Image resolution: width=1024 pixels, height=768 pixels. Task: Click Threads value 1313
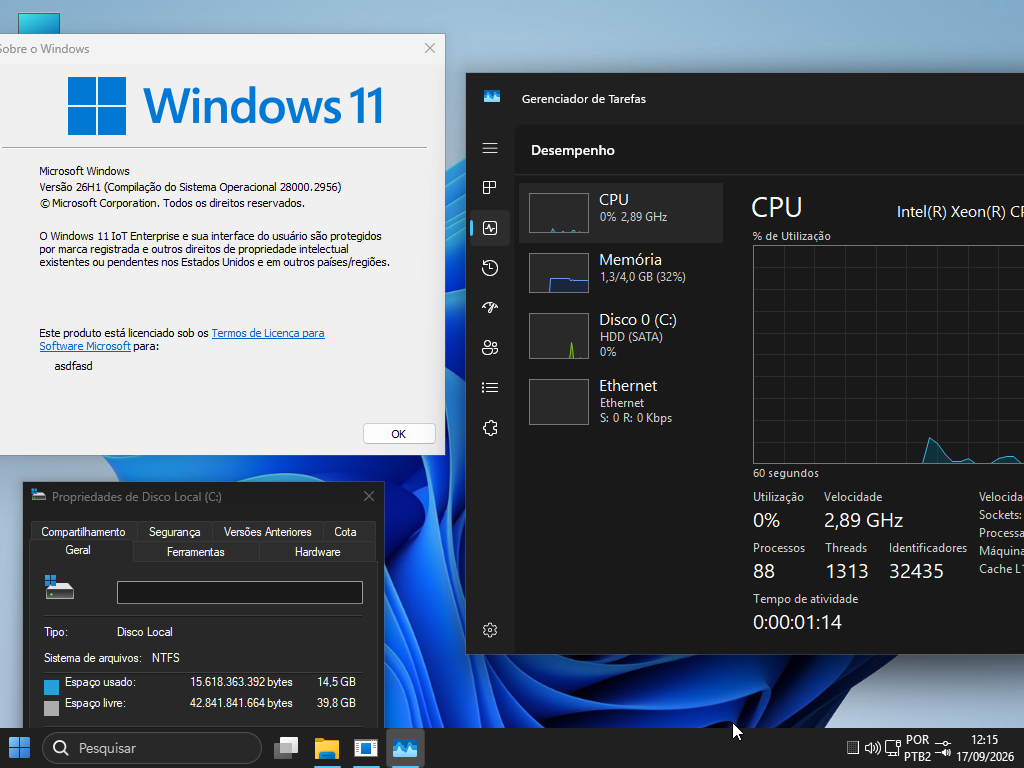(x=846, y=571)
